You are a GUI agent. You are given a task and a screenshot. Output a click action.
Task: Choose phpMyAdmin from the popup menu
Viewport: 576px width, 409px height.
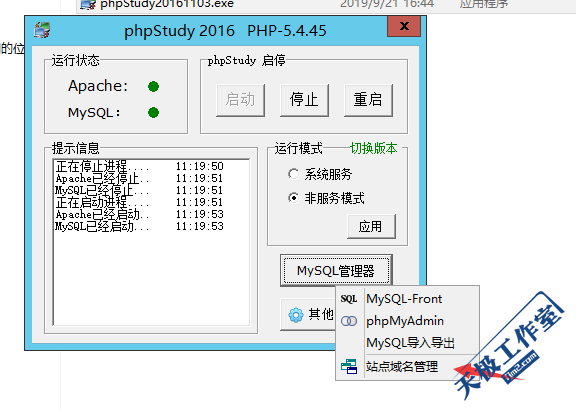pos(405,321)
